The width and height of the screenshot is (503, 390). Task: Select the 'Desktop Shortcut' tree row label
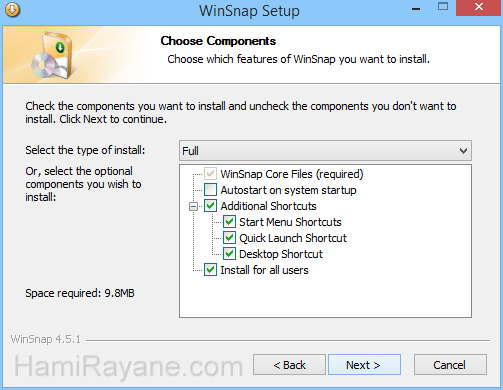point(281,254)
